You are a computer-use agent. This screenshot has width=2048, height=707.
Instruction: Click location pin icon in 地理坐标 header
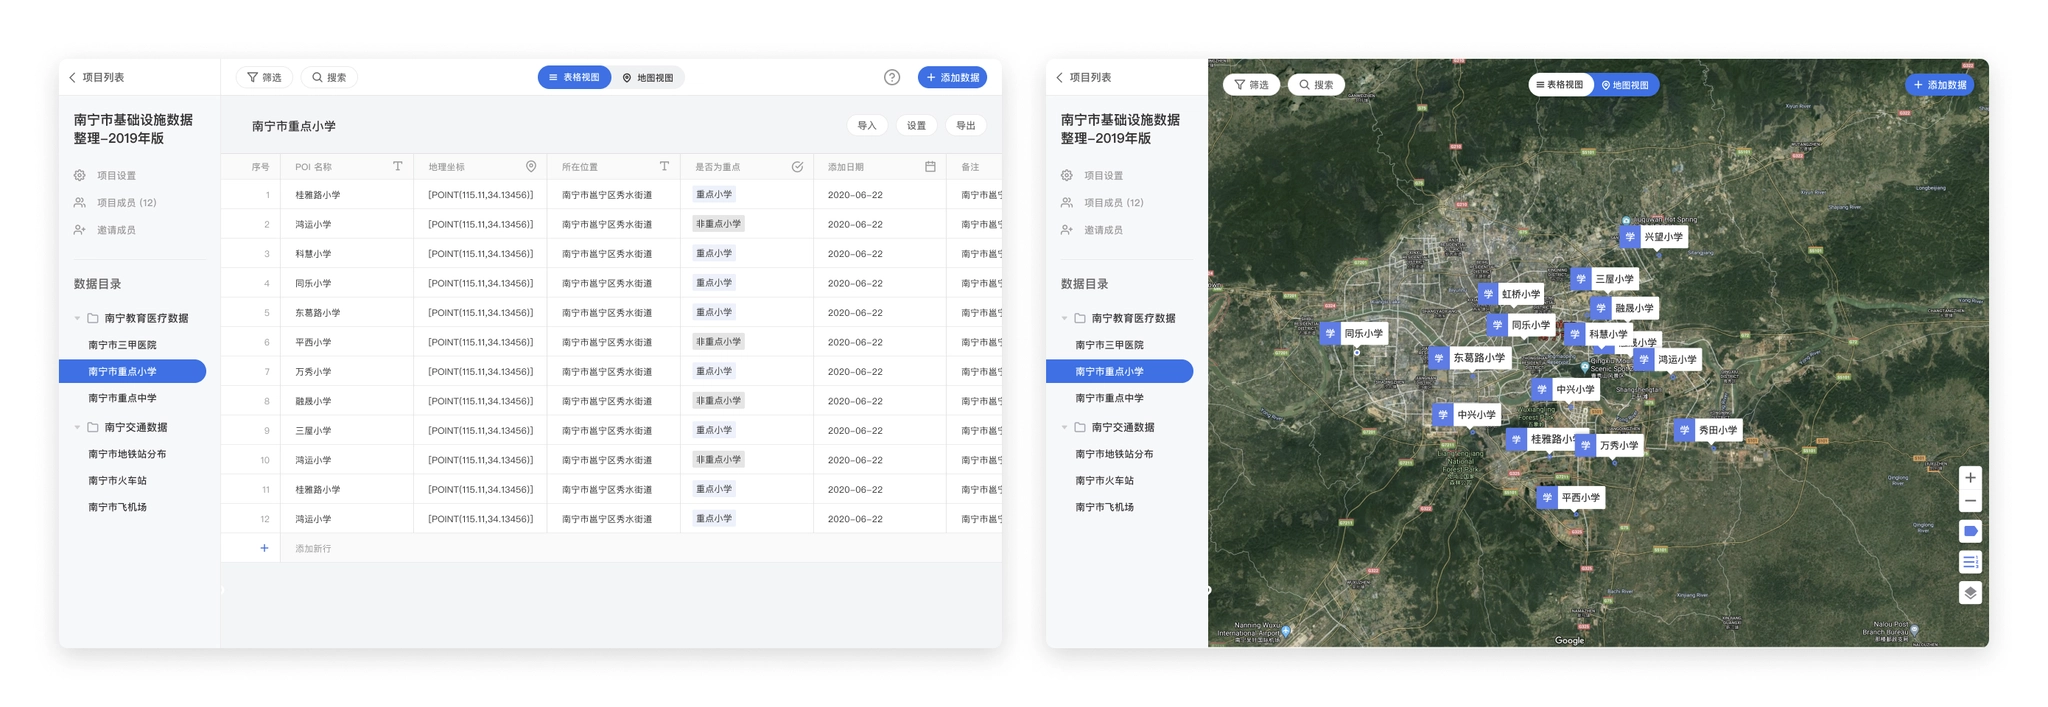[531, 167]
